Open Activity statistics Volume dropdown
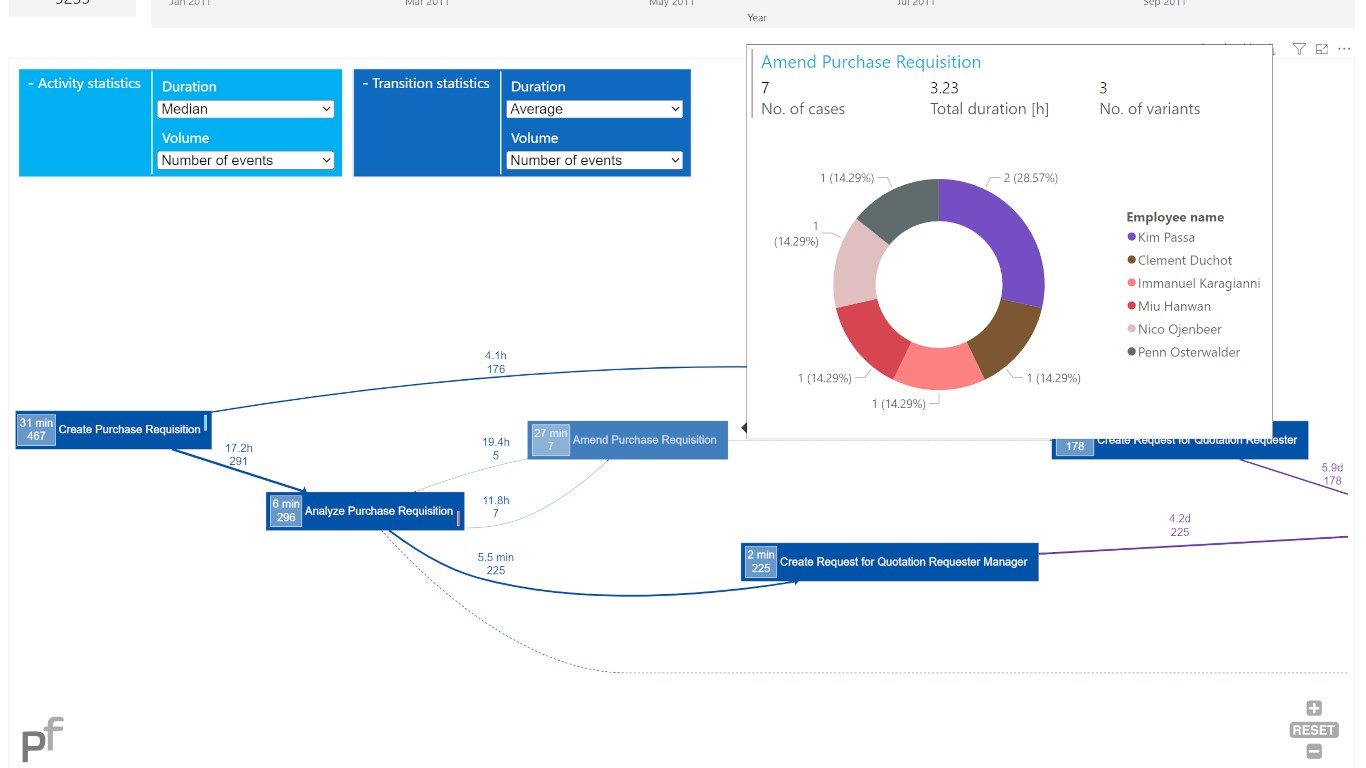The width and height of the screenshot is (1366, 768). pos(246,160)
